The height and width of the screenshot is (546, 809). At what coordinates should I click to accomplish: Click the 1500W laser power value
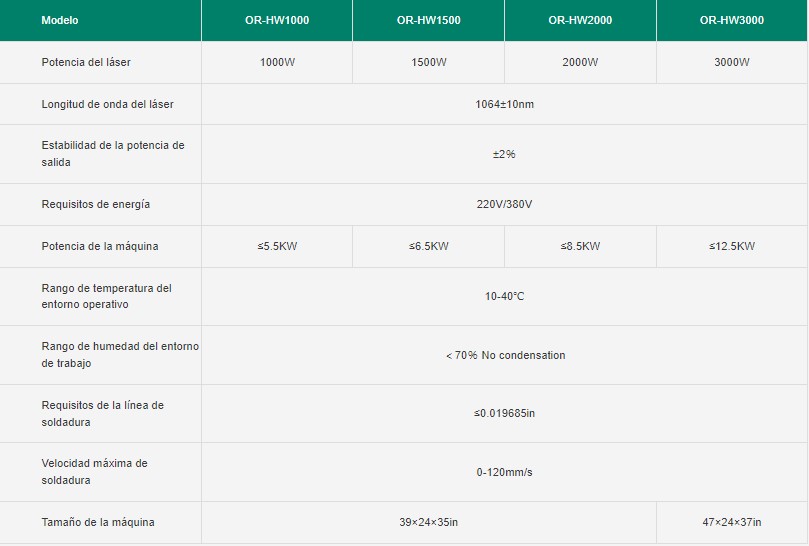coord(428,62)
